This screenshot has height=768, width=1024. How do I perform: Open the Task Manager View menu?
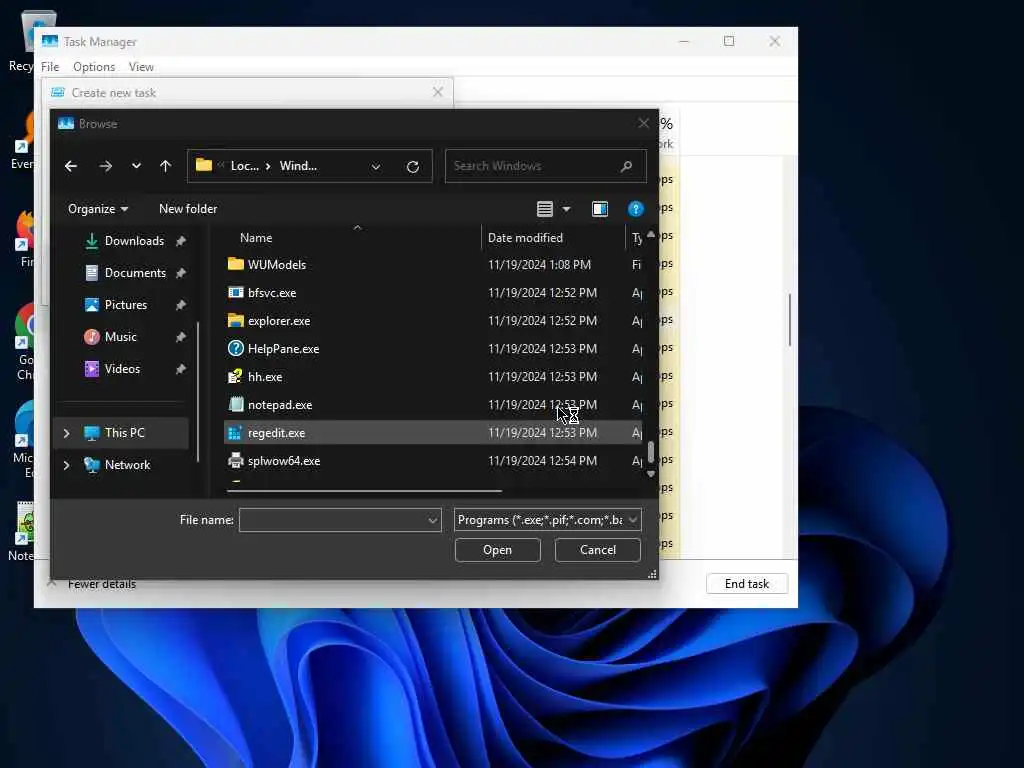coord(141,67)
